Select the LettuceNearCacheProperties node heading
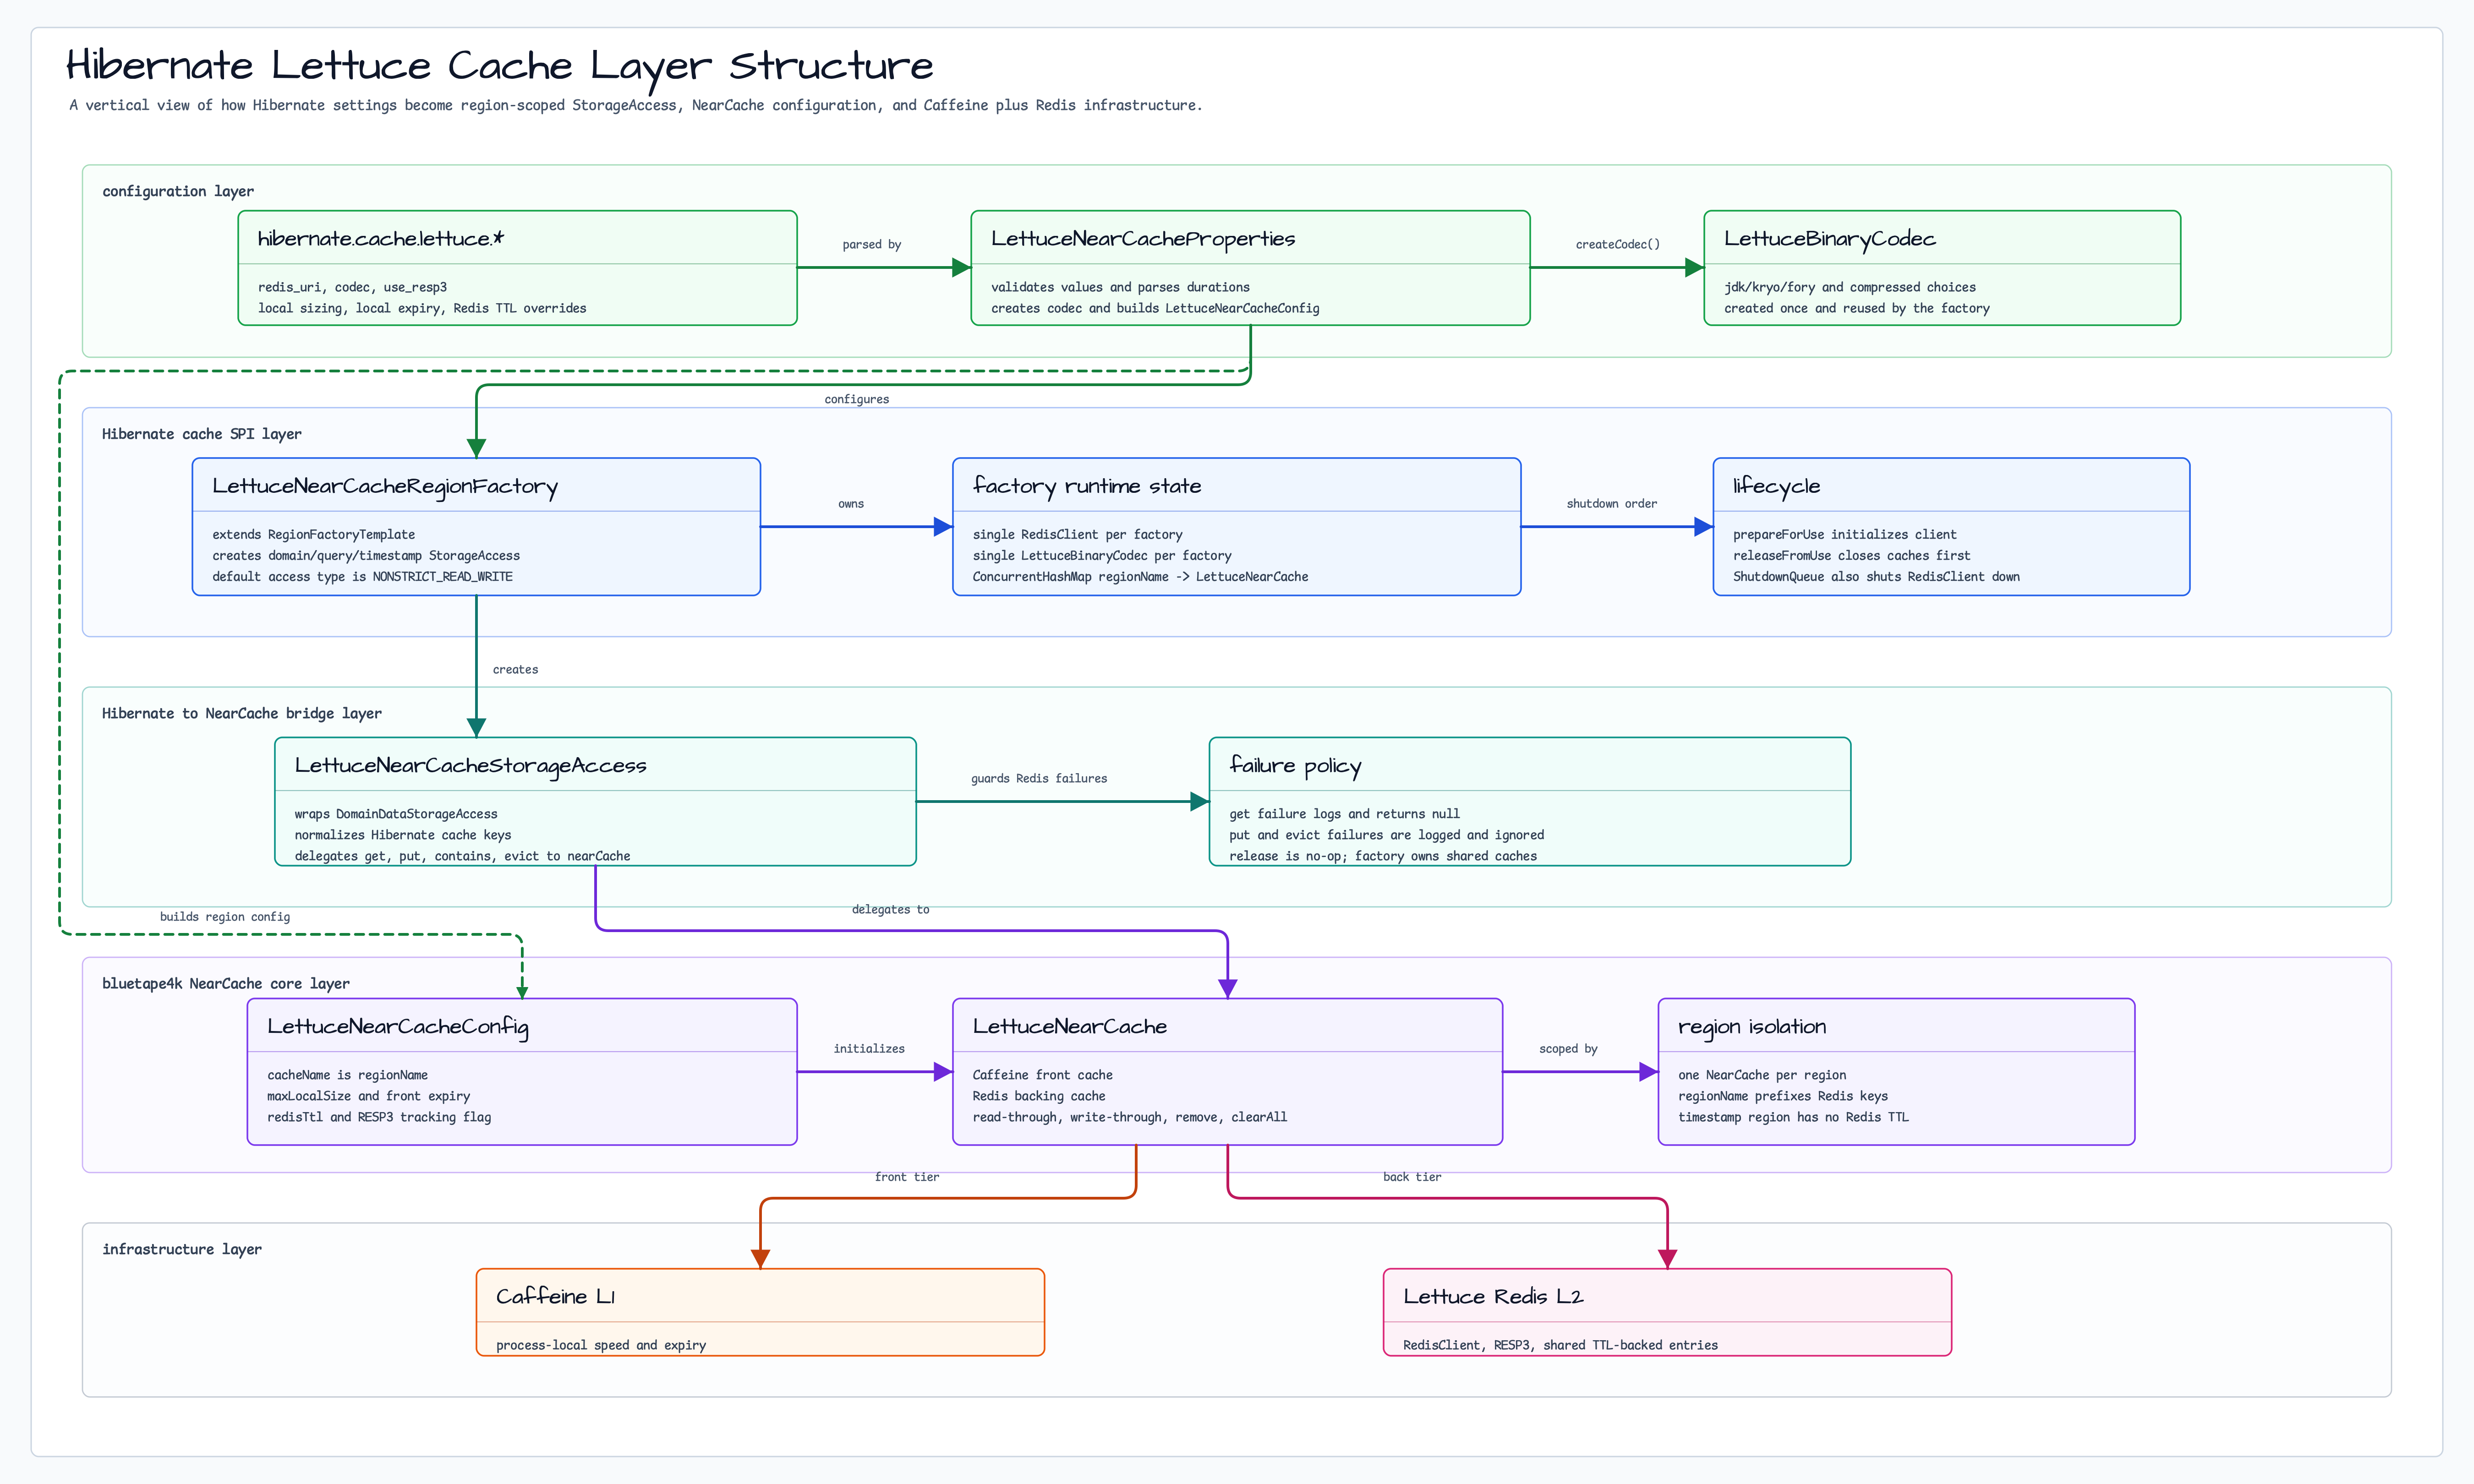Screen dimensions: 2474x1484 click(1143, 239)
